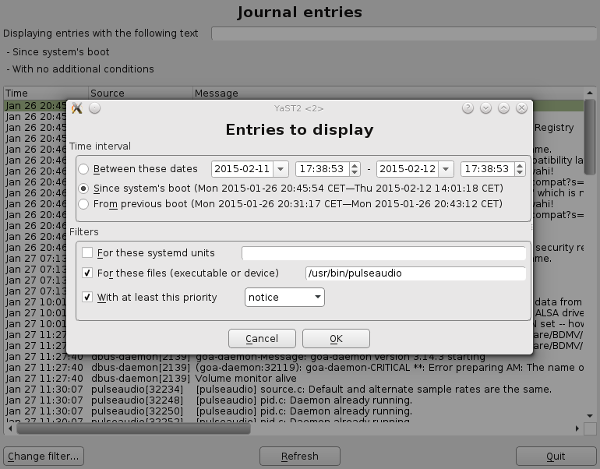Image resolution: width=600 pixels, height=469 pixels.
Task: Click the round pin button in dialog titlebar
Action: tap(94, 107)
